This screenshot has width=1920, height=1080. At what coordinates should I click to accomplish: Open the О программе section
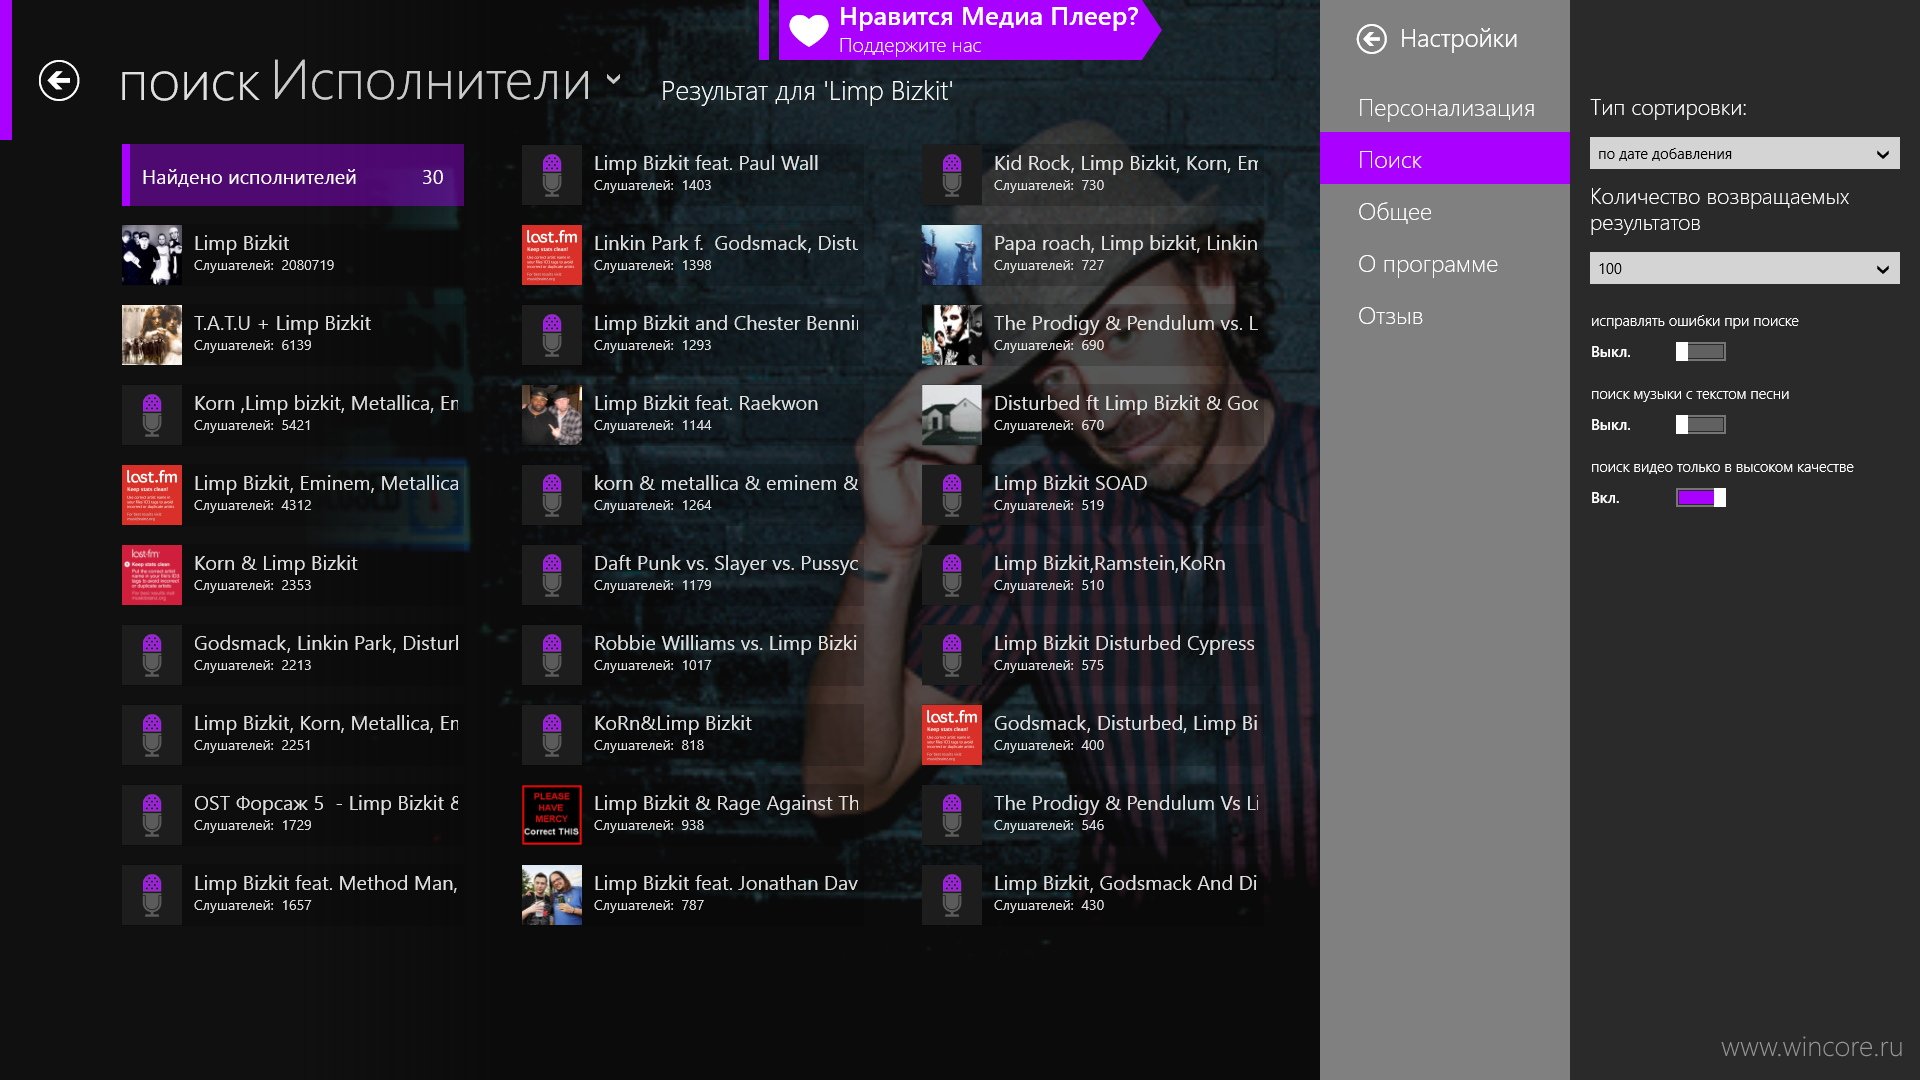tap(1445, 264)
